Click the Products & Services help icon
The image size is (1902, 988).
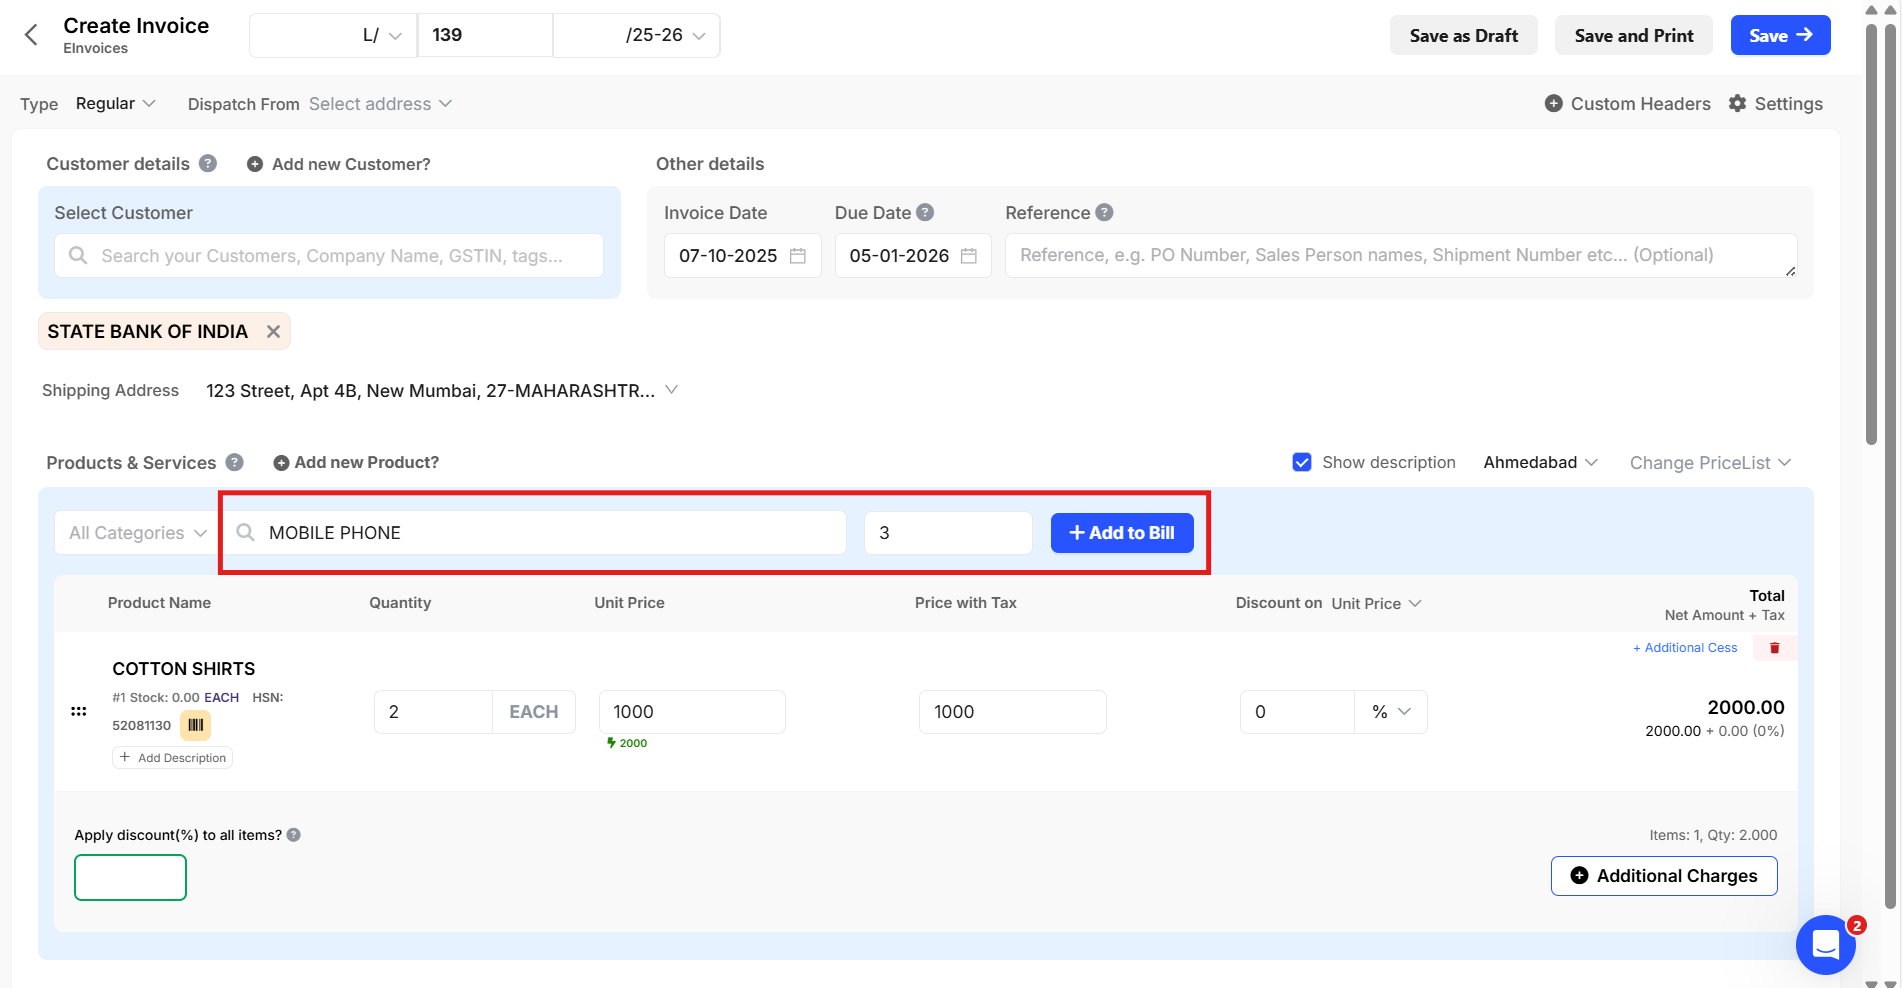pyautogui.click(x=234, y=462)
